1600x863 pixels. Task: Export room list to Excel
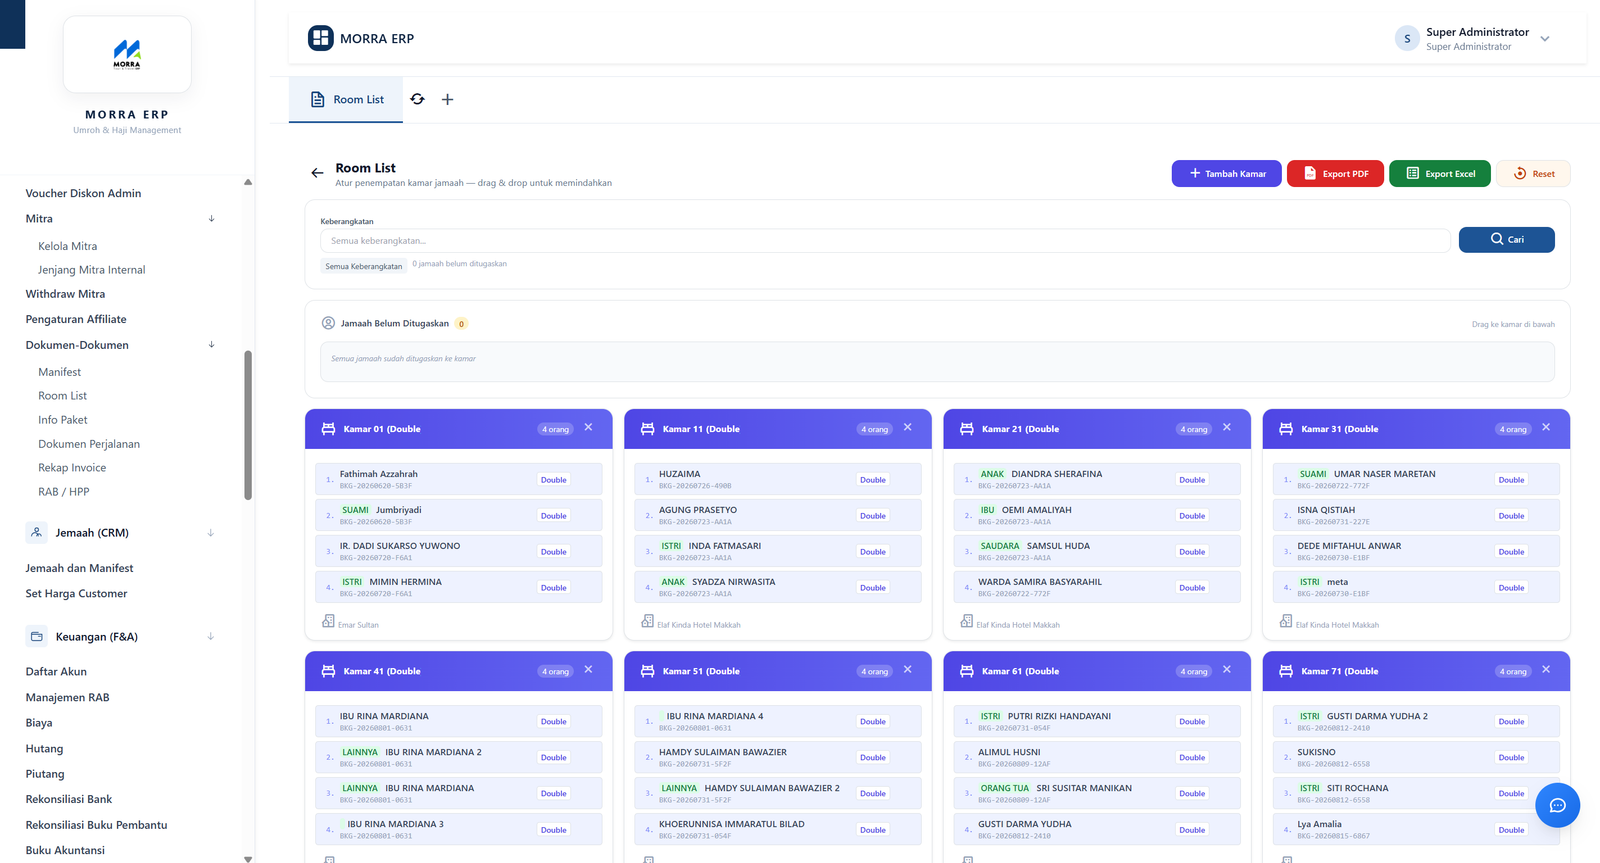(x=1440, y=174)
